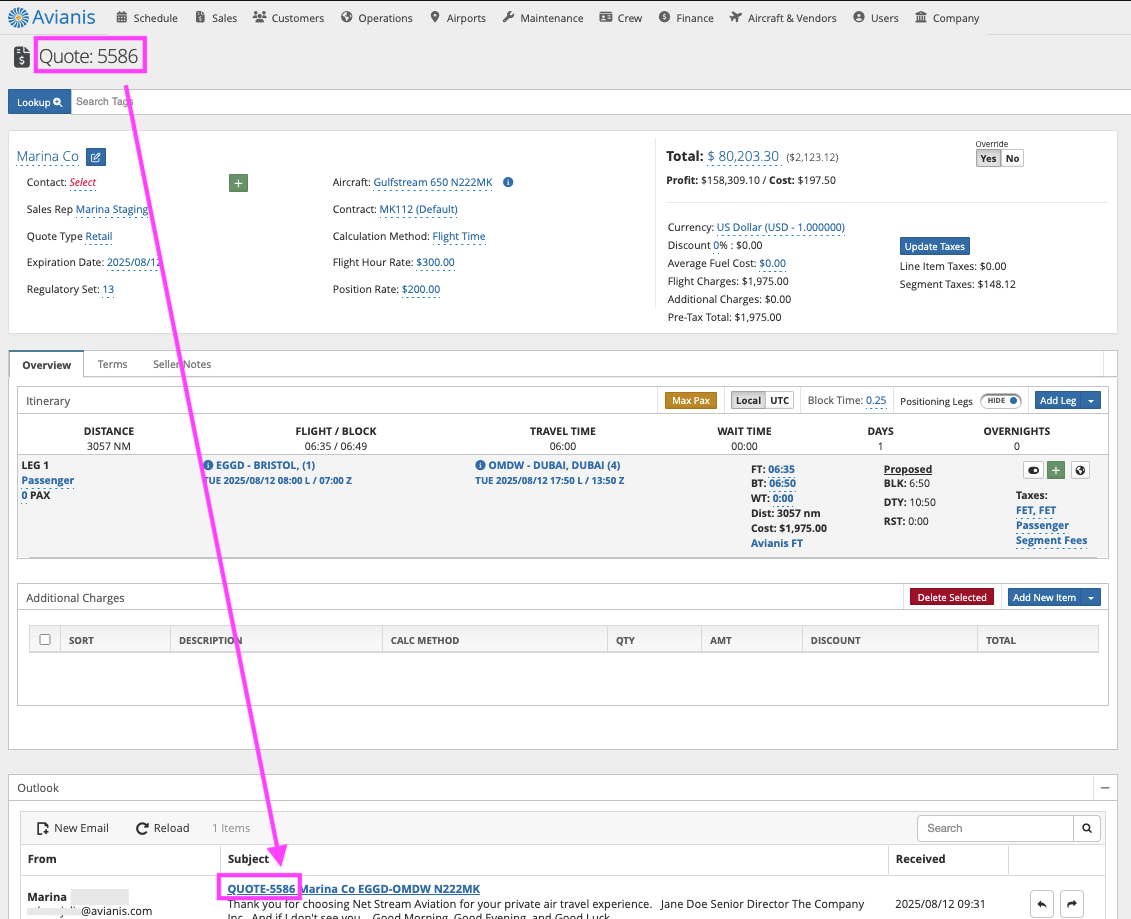Select the Overview tab

pyautogui.click(x=46, y=364)
